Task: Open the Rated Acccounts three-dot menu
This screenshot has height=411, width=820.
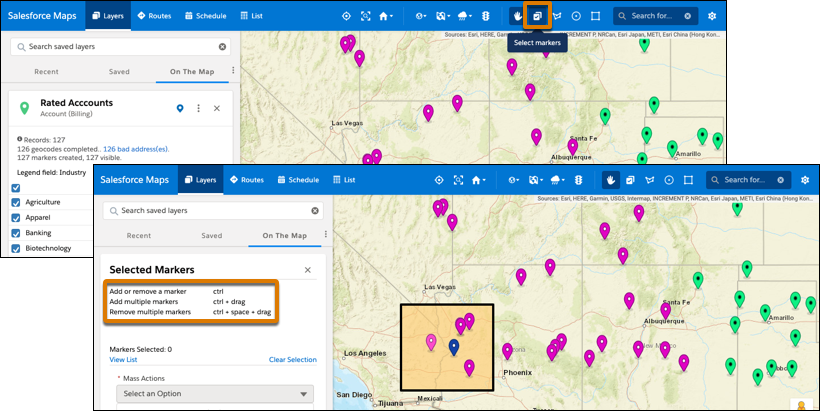Action: [x=198, y=108]
